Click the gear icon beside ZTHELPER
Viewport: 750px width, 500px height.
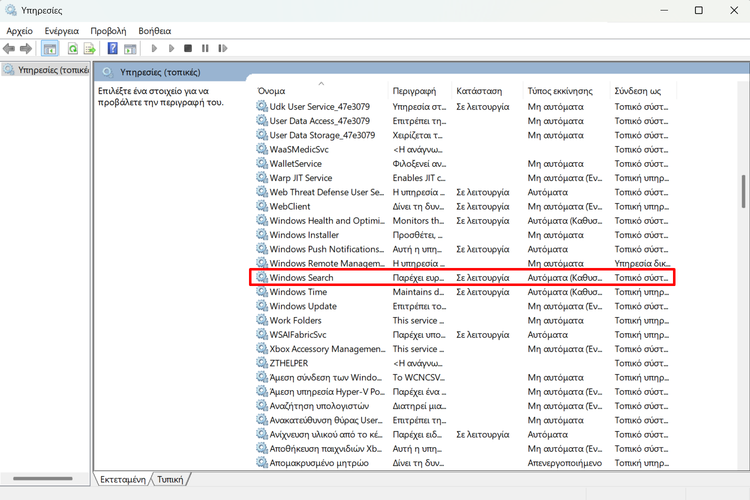click(262, 363)
